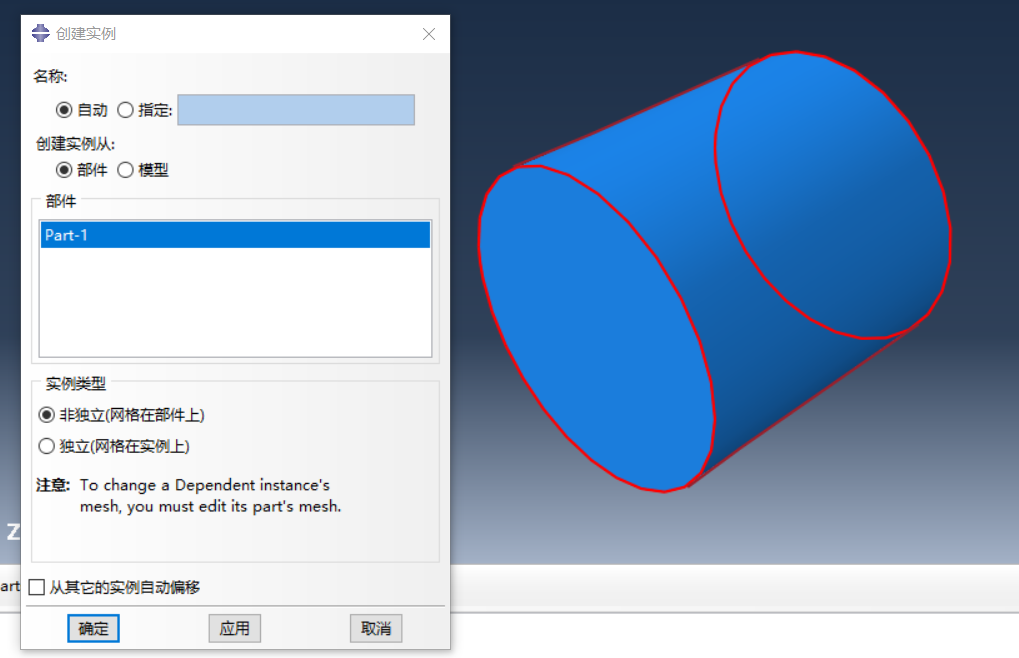Select the 指定 name radio button
1019x658 pixels.
(125, 110)
